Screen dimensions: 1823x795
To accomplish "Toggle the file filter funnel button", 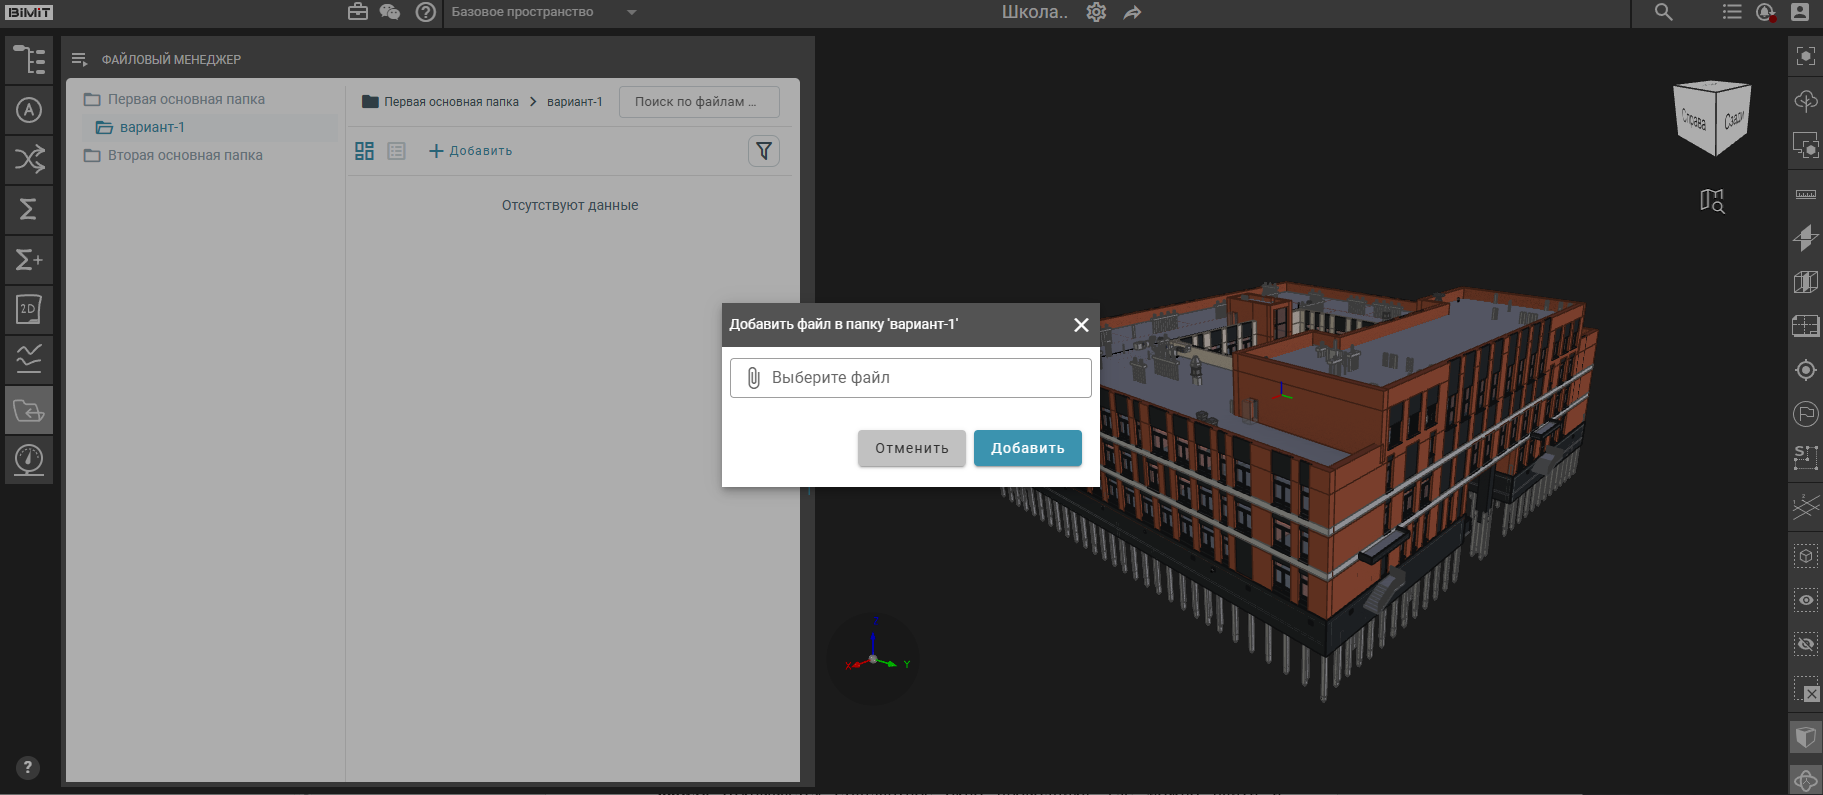I will 764,151.
